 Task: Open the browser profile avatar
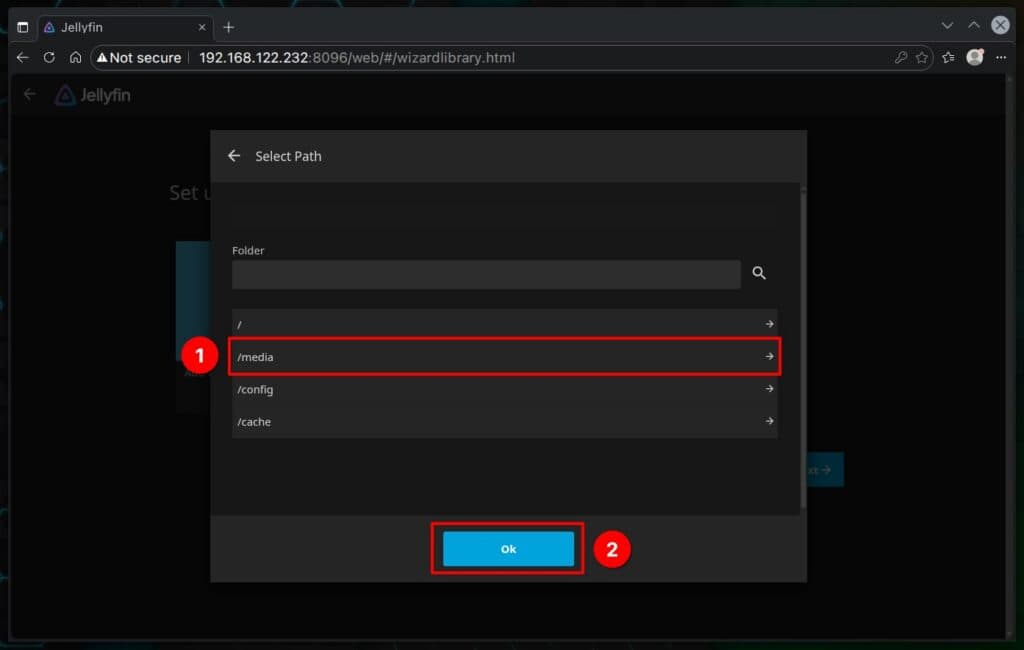point(975,58)
